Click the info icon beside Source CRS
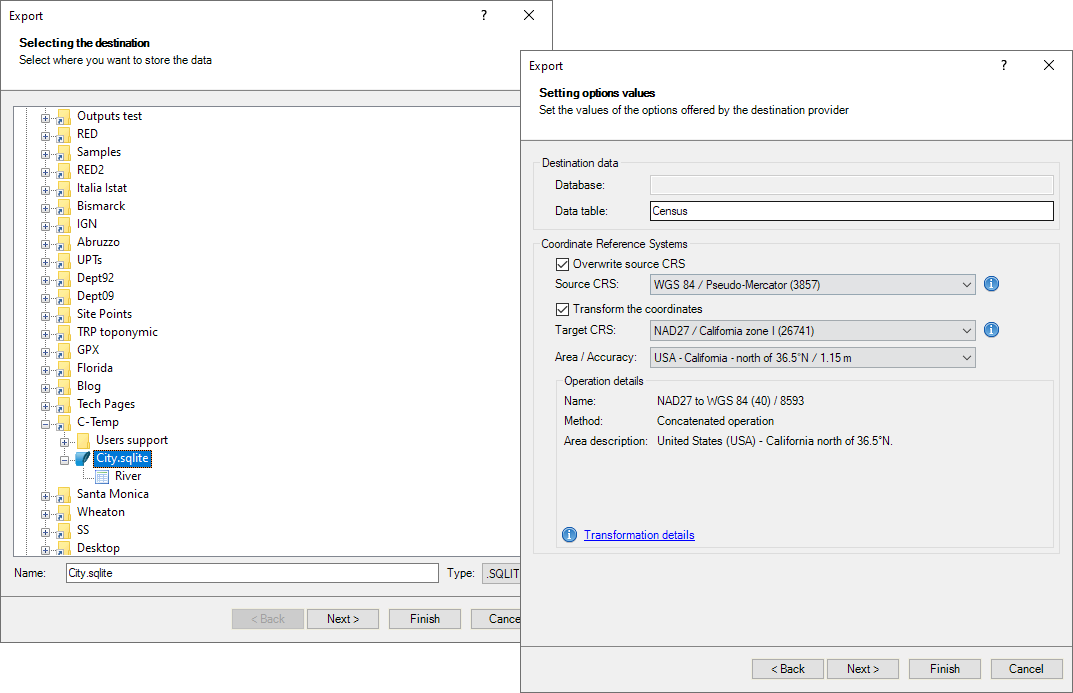Viewport: 1073px width, 693px height. (x=991, y=283)
